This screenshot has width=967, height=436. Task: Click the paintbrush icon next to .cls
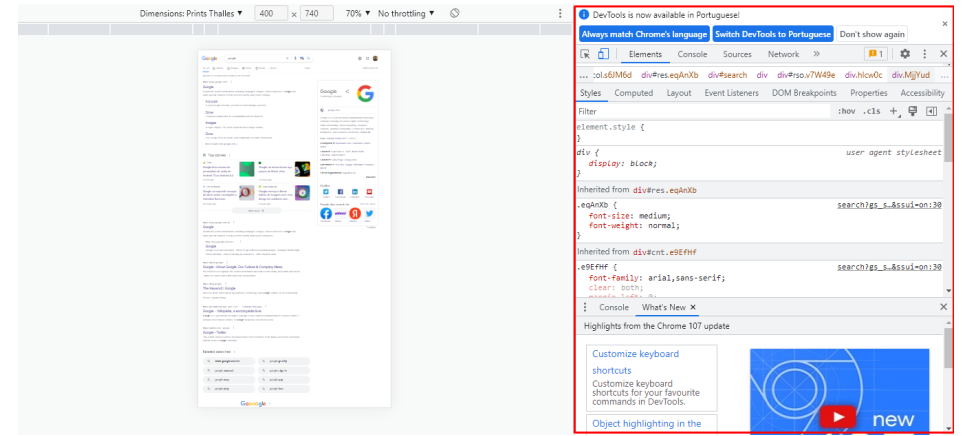point(913,111)
